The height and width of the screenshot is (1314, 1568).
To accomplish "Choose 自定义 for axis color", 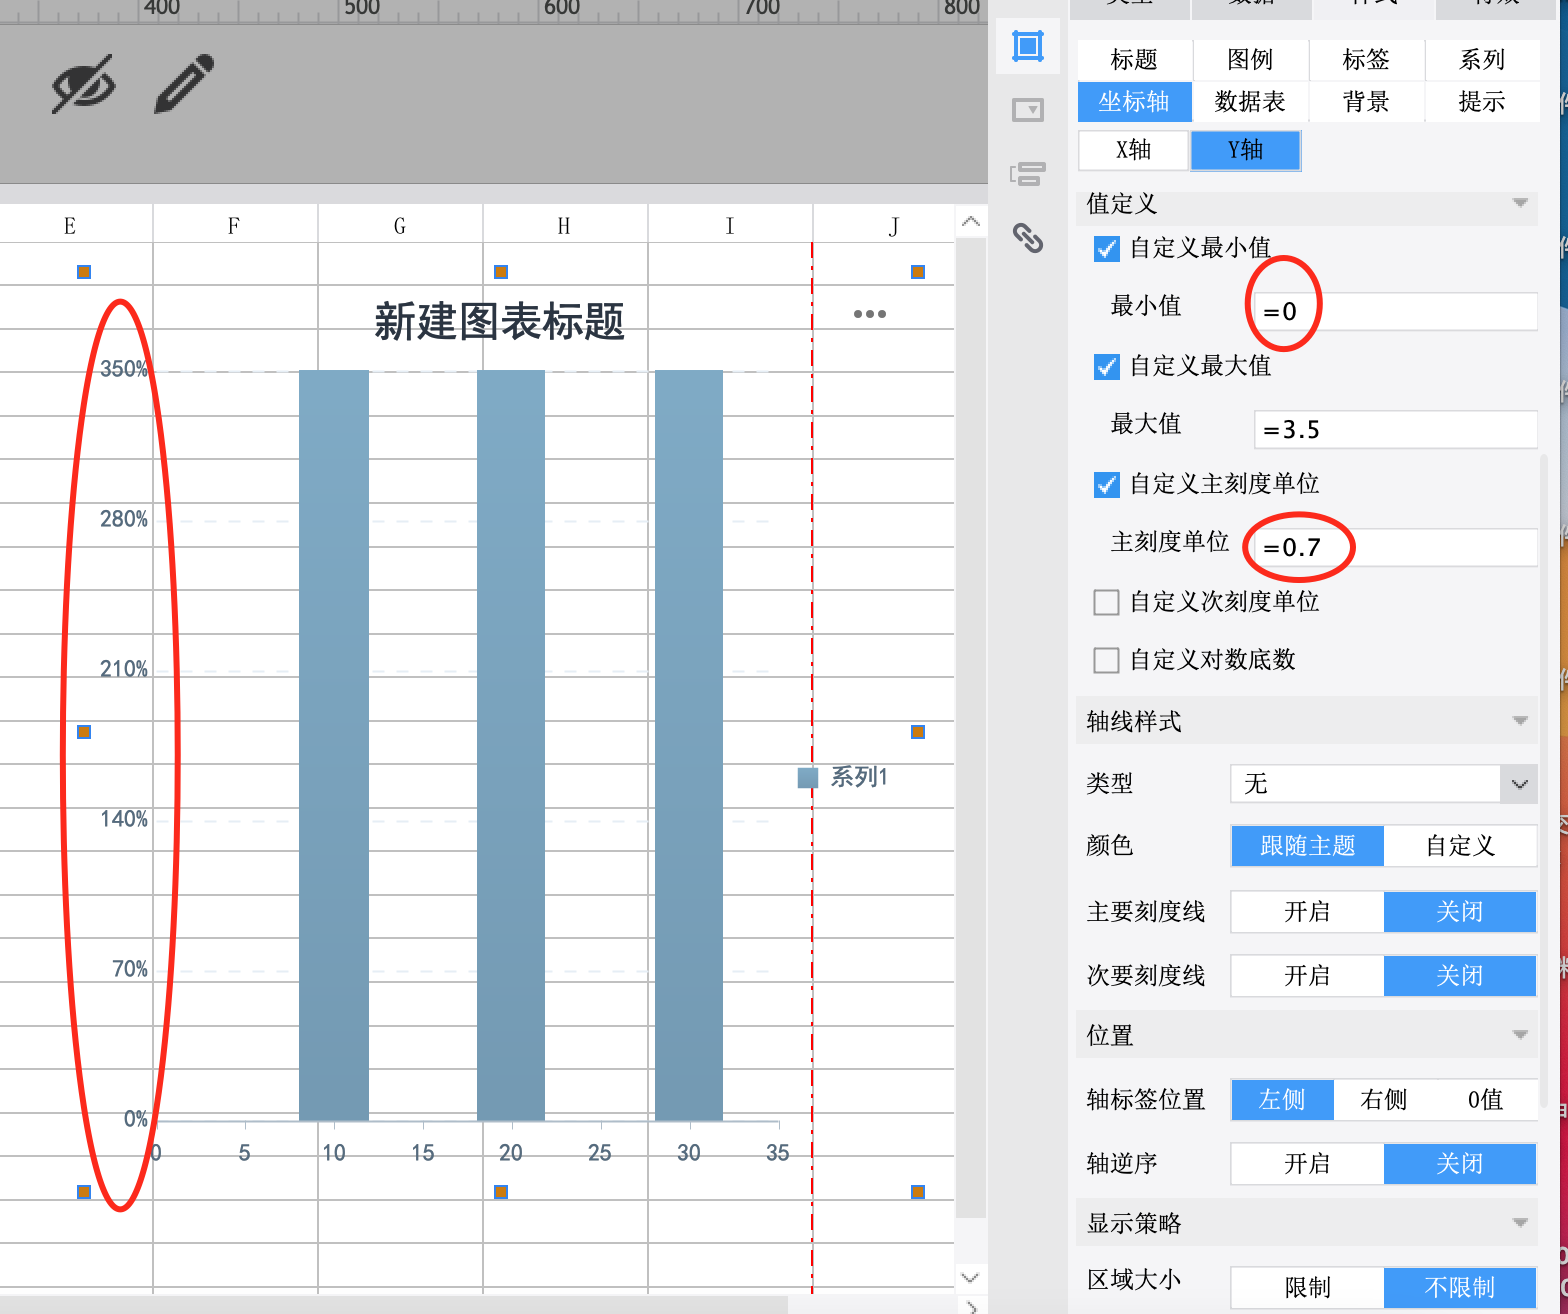I will pos(1460,846).
